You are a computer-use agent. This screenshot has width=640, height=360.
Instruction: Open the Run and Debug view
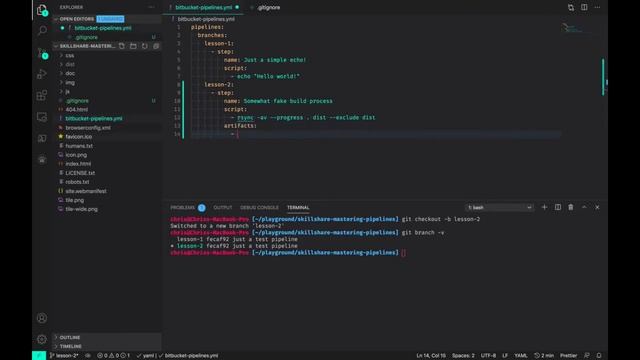42,74
